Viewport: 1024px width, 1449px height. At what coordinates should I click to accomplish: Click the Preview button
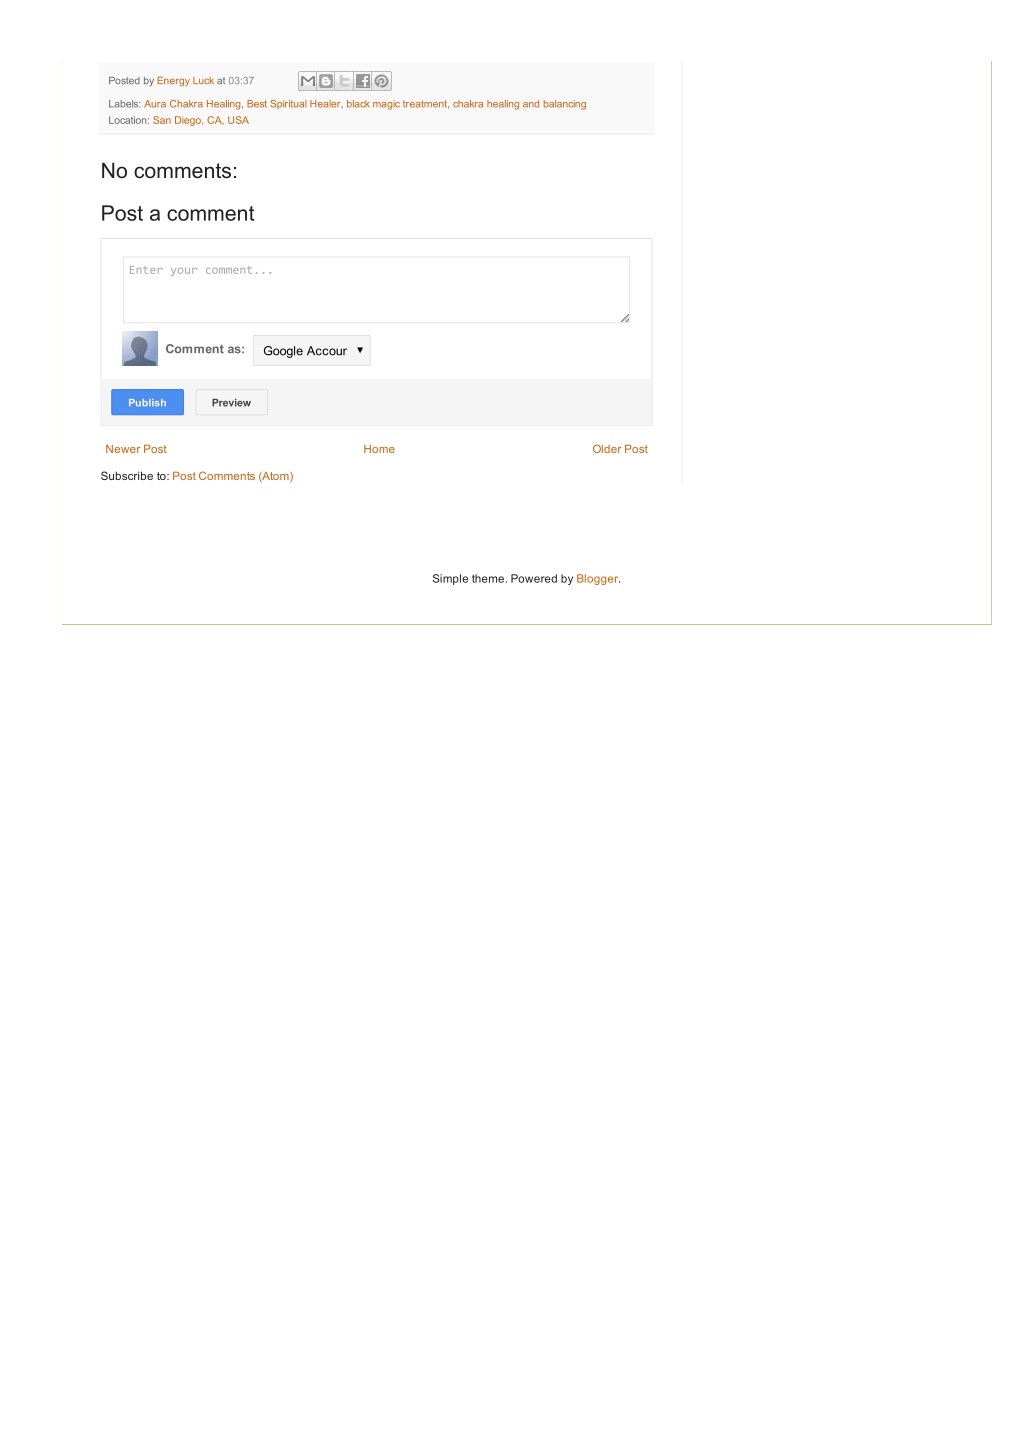(x=231, y=402)
